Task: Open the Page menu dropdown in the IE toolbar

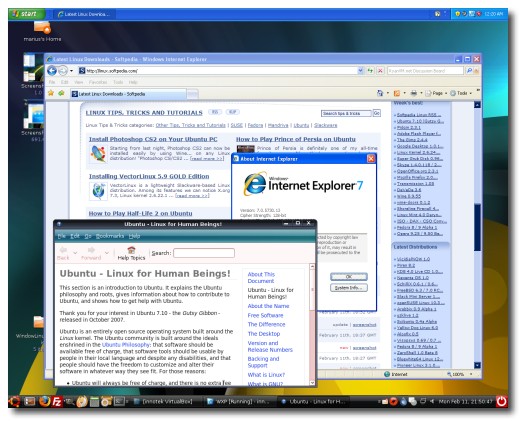Action: pyautogui.click(x=436, y=93)
